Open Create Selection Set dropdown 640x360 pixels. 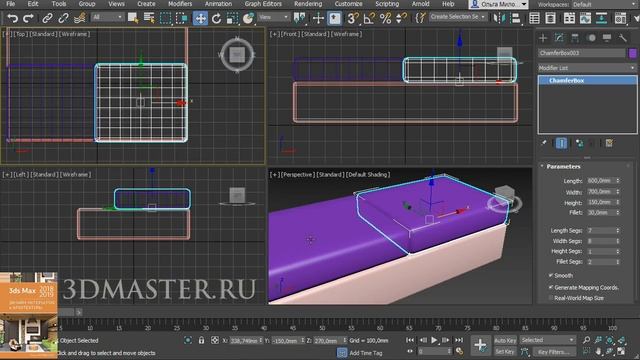pos(458,17)
